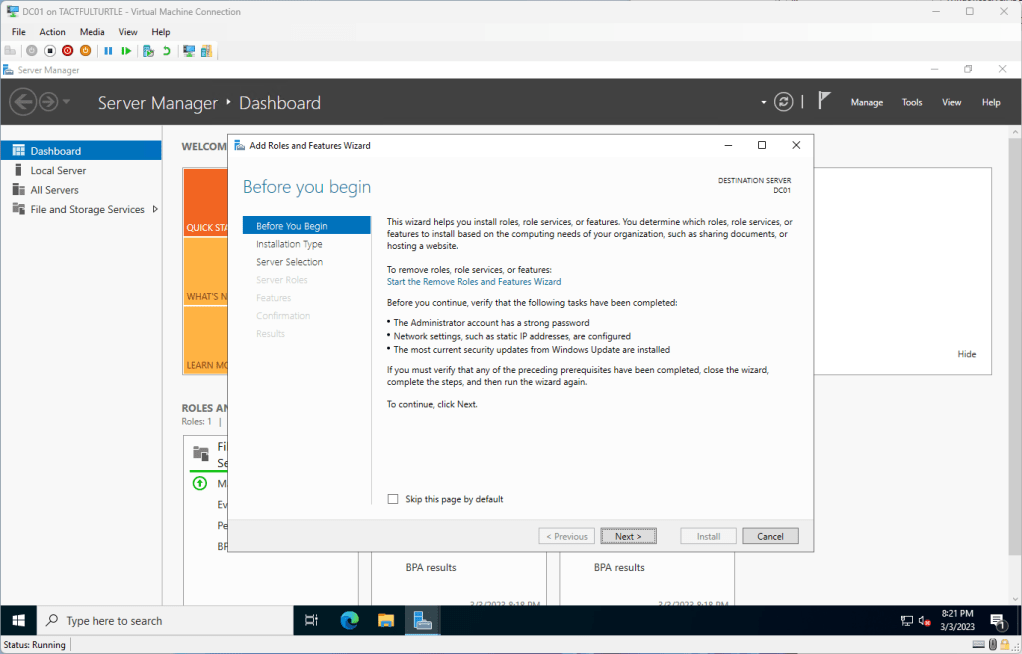Open the Manage menu
The width and height of the screenshot is (1022, 654).
(866, 102)
